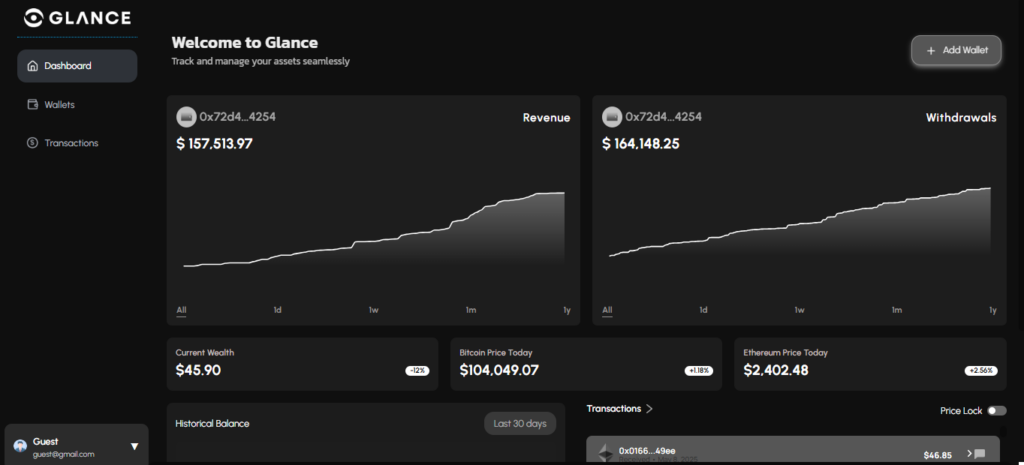Switch to the 1w tab on Revenue chart

point(373,310)
